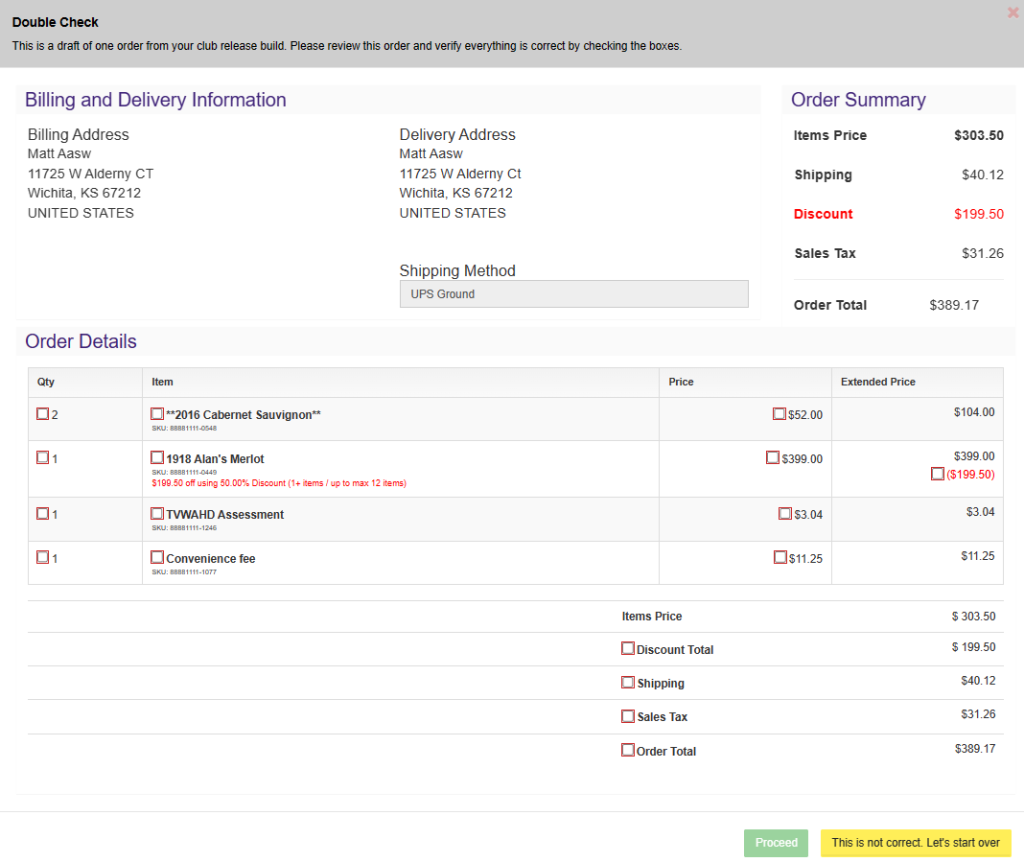Viewport: 1024px width, 862px height.
Task: Open the UPS Ground shipping method field
Action: point(573,294)
